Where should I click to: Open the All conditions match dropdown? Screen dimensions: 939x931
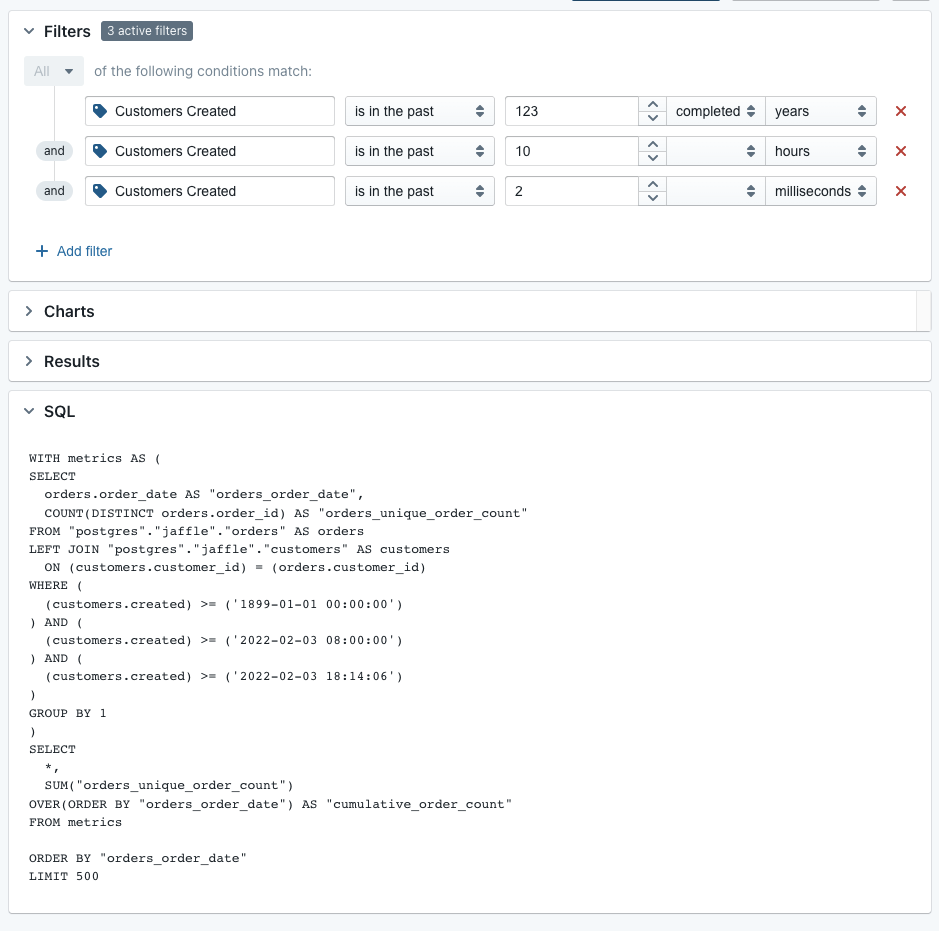click(x=53, y=71)
